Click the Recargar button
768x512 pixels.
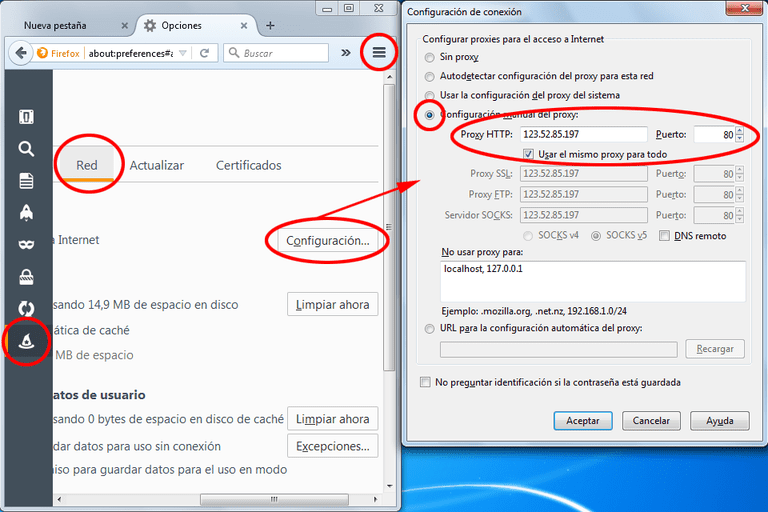tap(715, 349)
